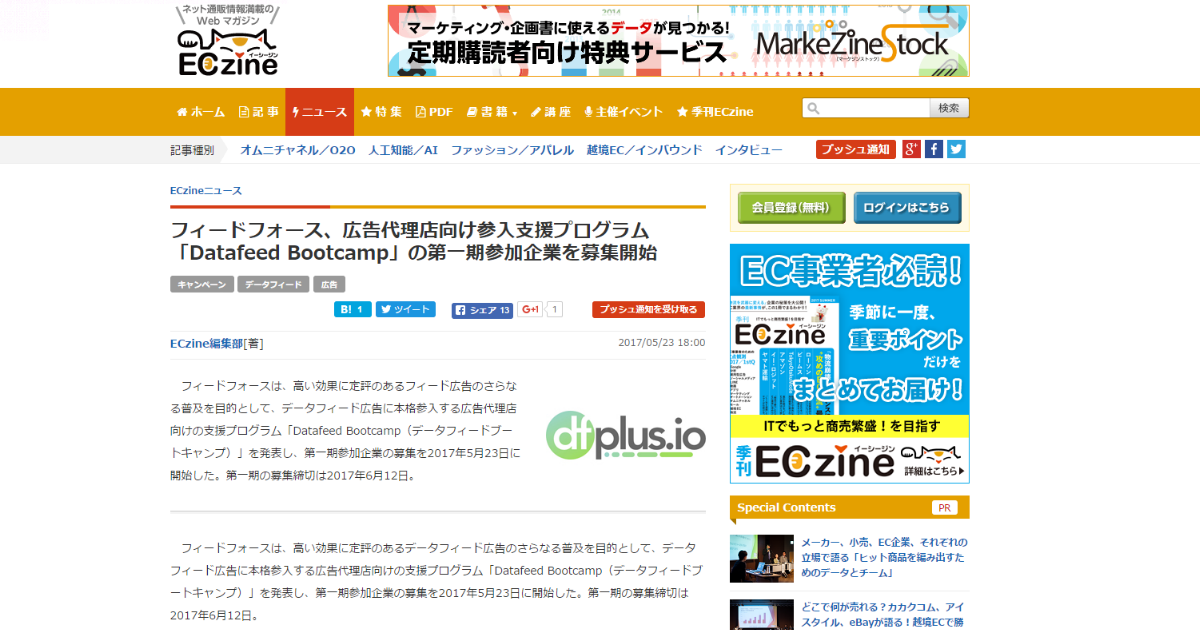
Task: Open the どこで何が売れる article link
Action: click(885, 614)
